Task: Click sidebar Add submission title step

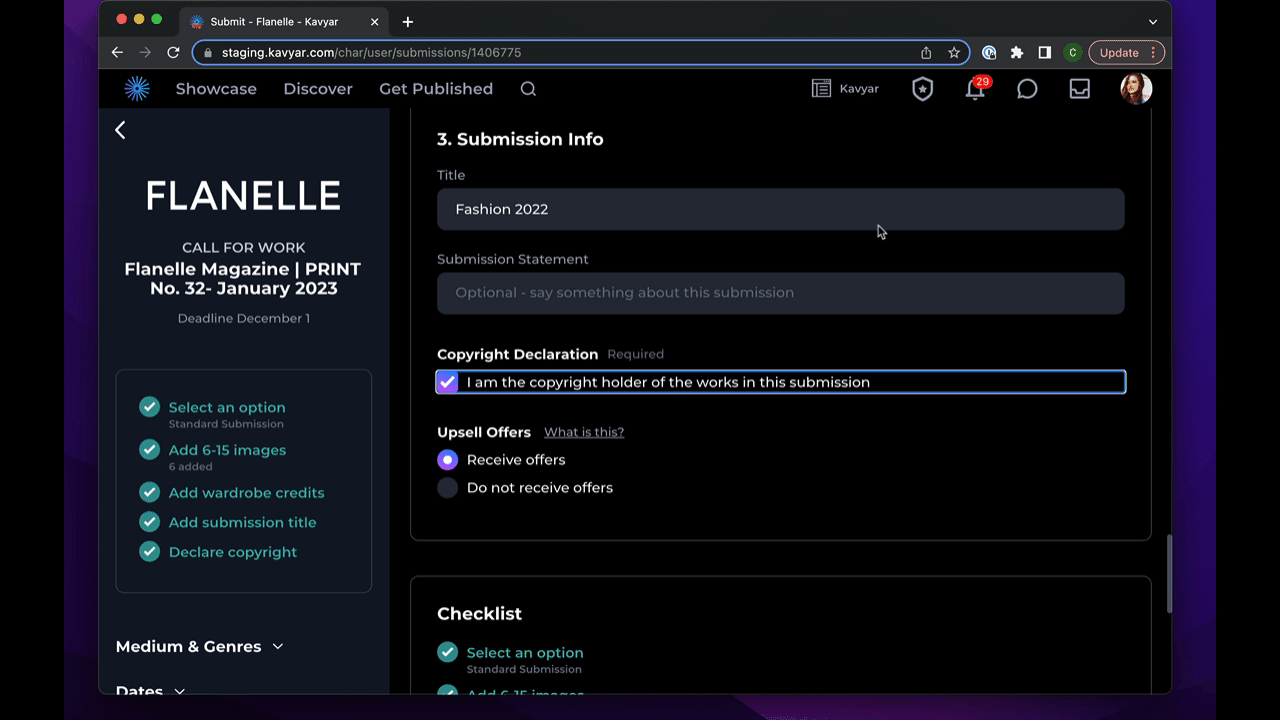Action: [x=242, y=522]
